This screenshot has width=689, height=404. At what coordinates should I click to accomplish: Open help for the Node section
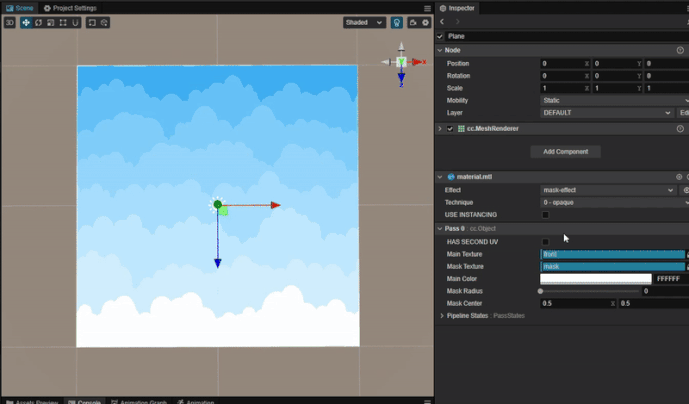pyautogui.click(x=680, y=50)
